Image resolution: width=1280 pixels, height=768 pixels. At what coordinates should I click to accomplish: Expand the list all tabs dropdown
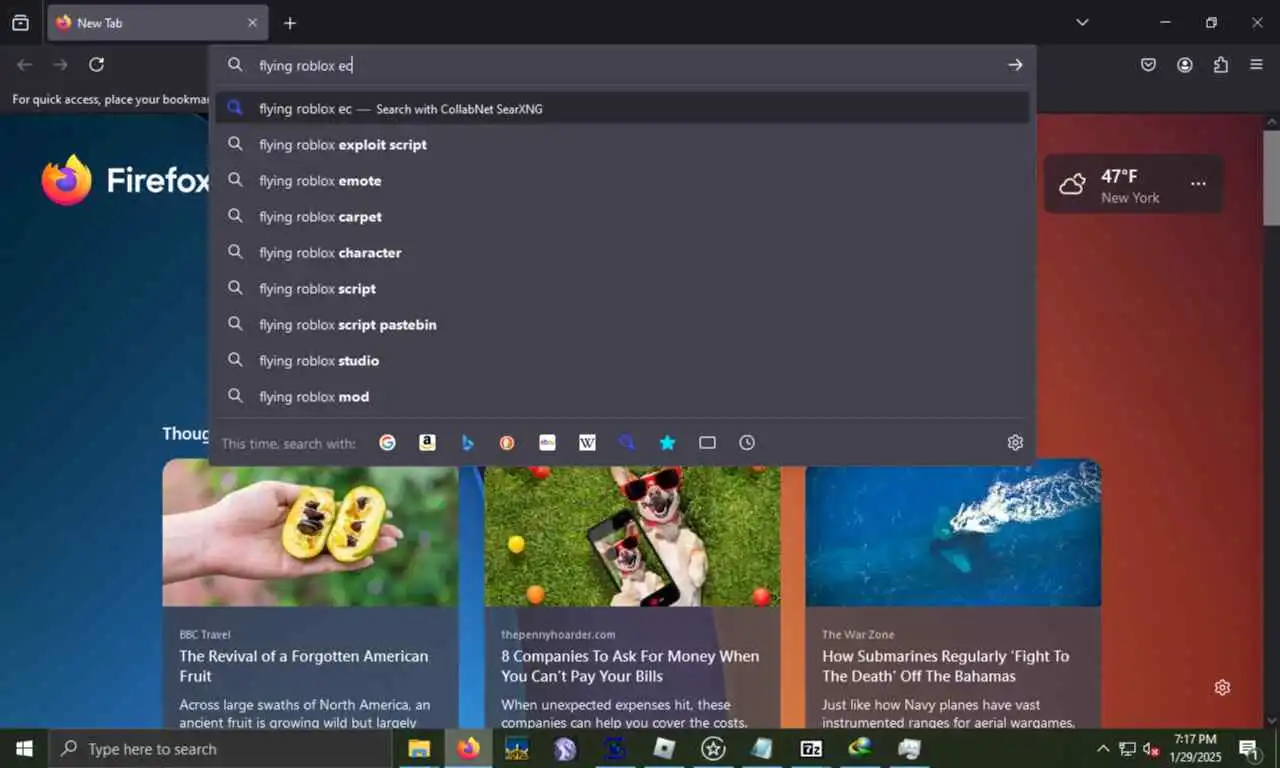point(1082,23)
